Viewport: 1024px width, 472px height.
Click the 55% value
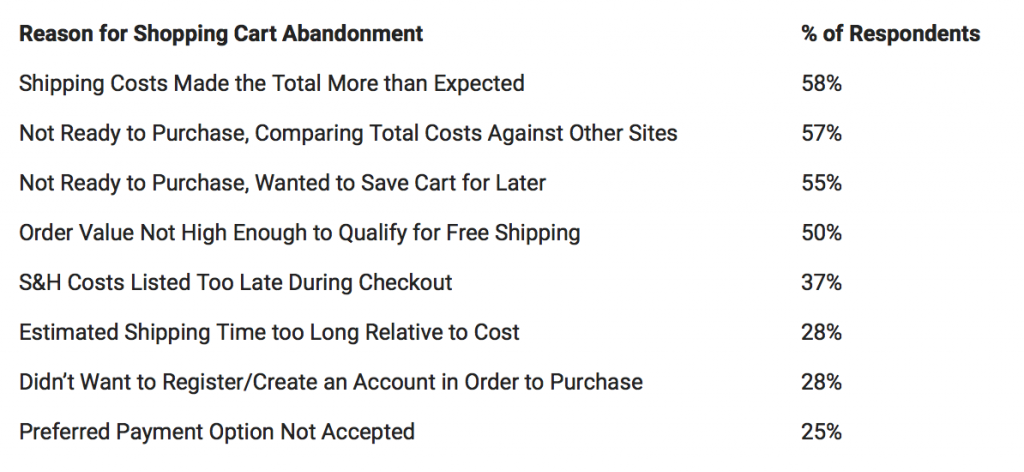(x=822, y=183)
